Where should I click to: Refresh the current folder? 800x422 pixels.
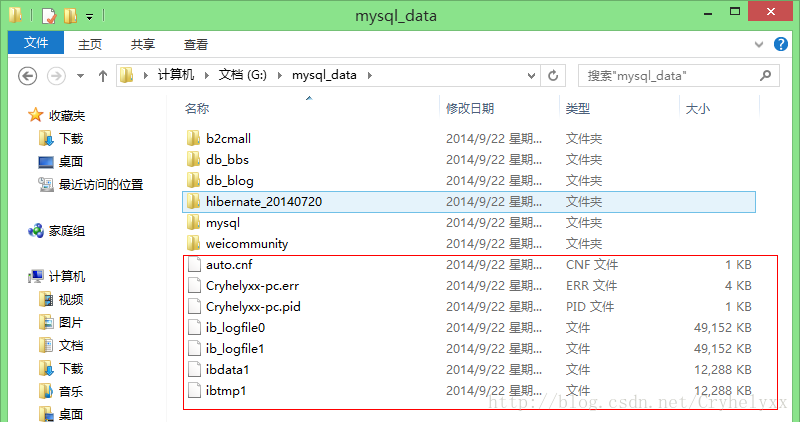tap(553, 76)
